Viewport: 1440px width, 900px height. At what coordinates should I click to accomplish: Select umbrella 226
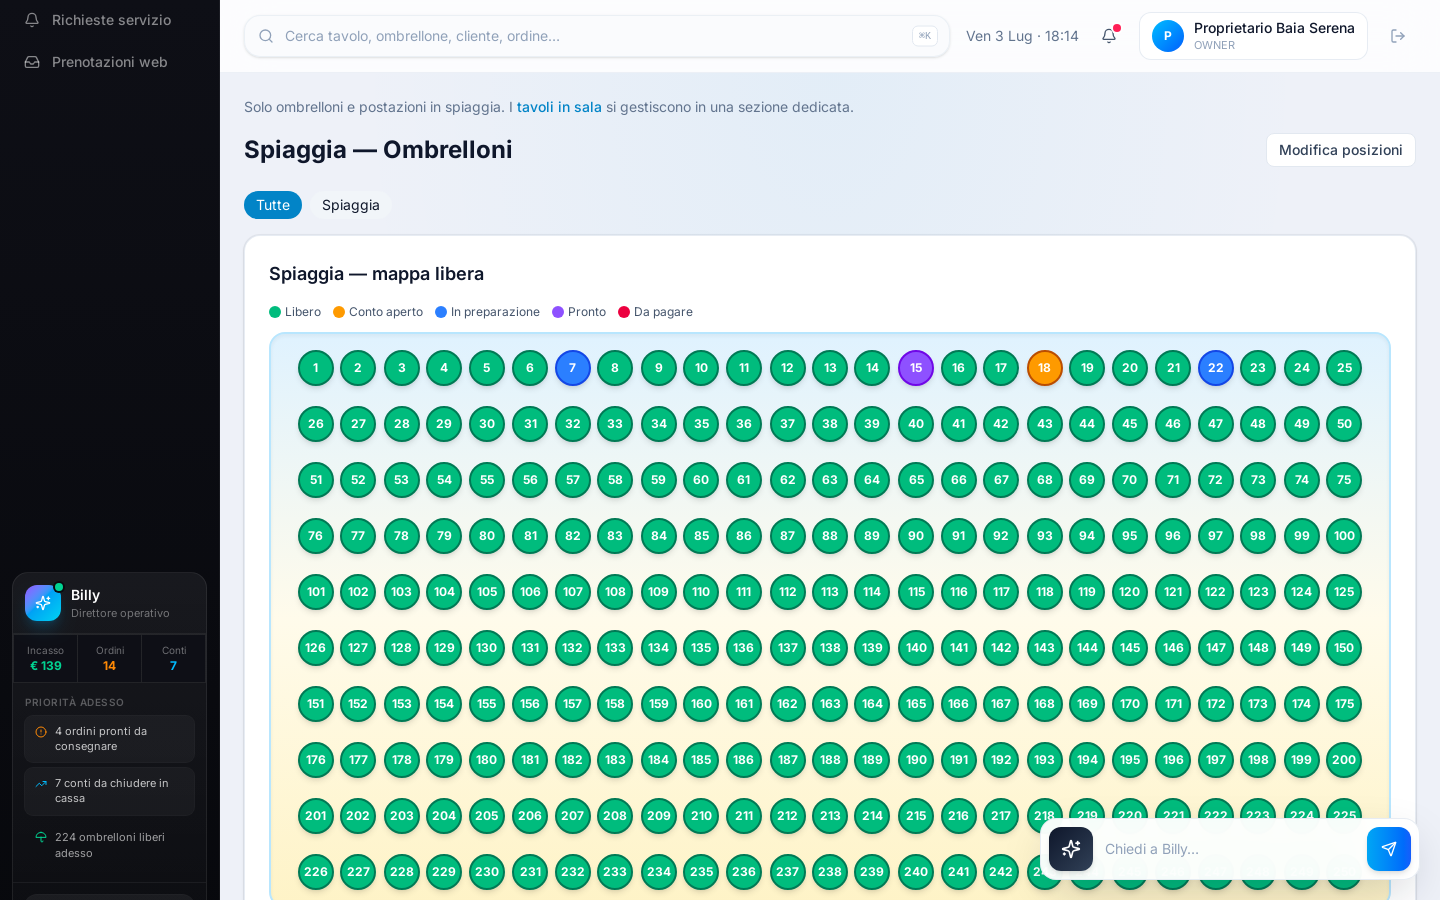point(316,872)
